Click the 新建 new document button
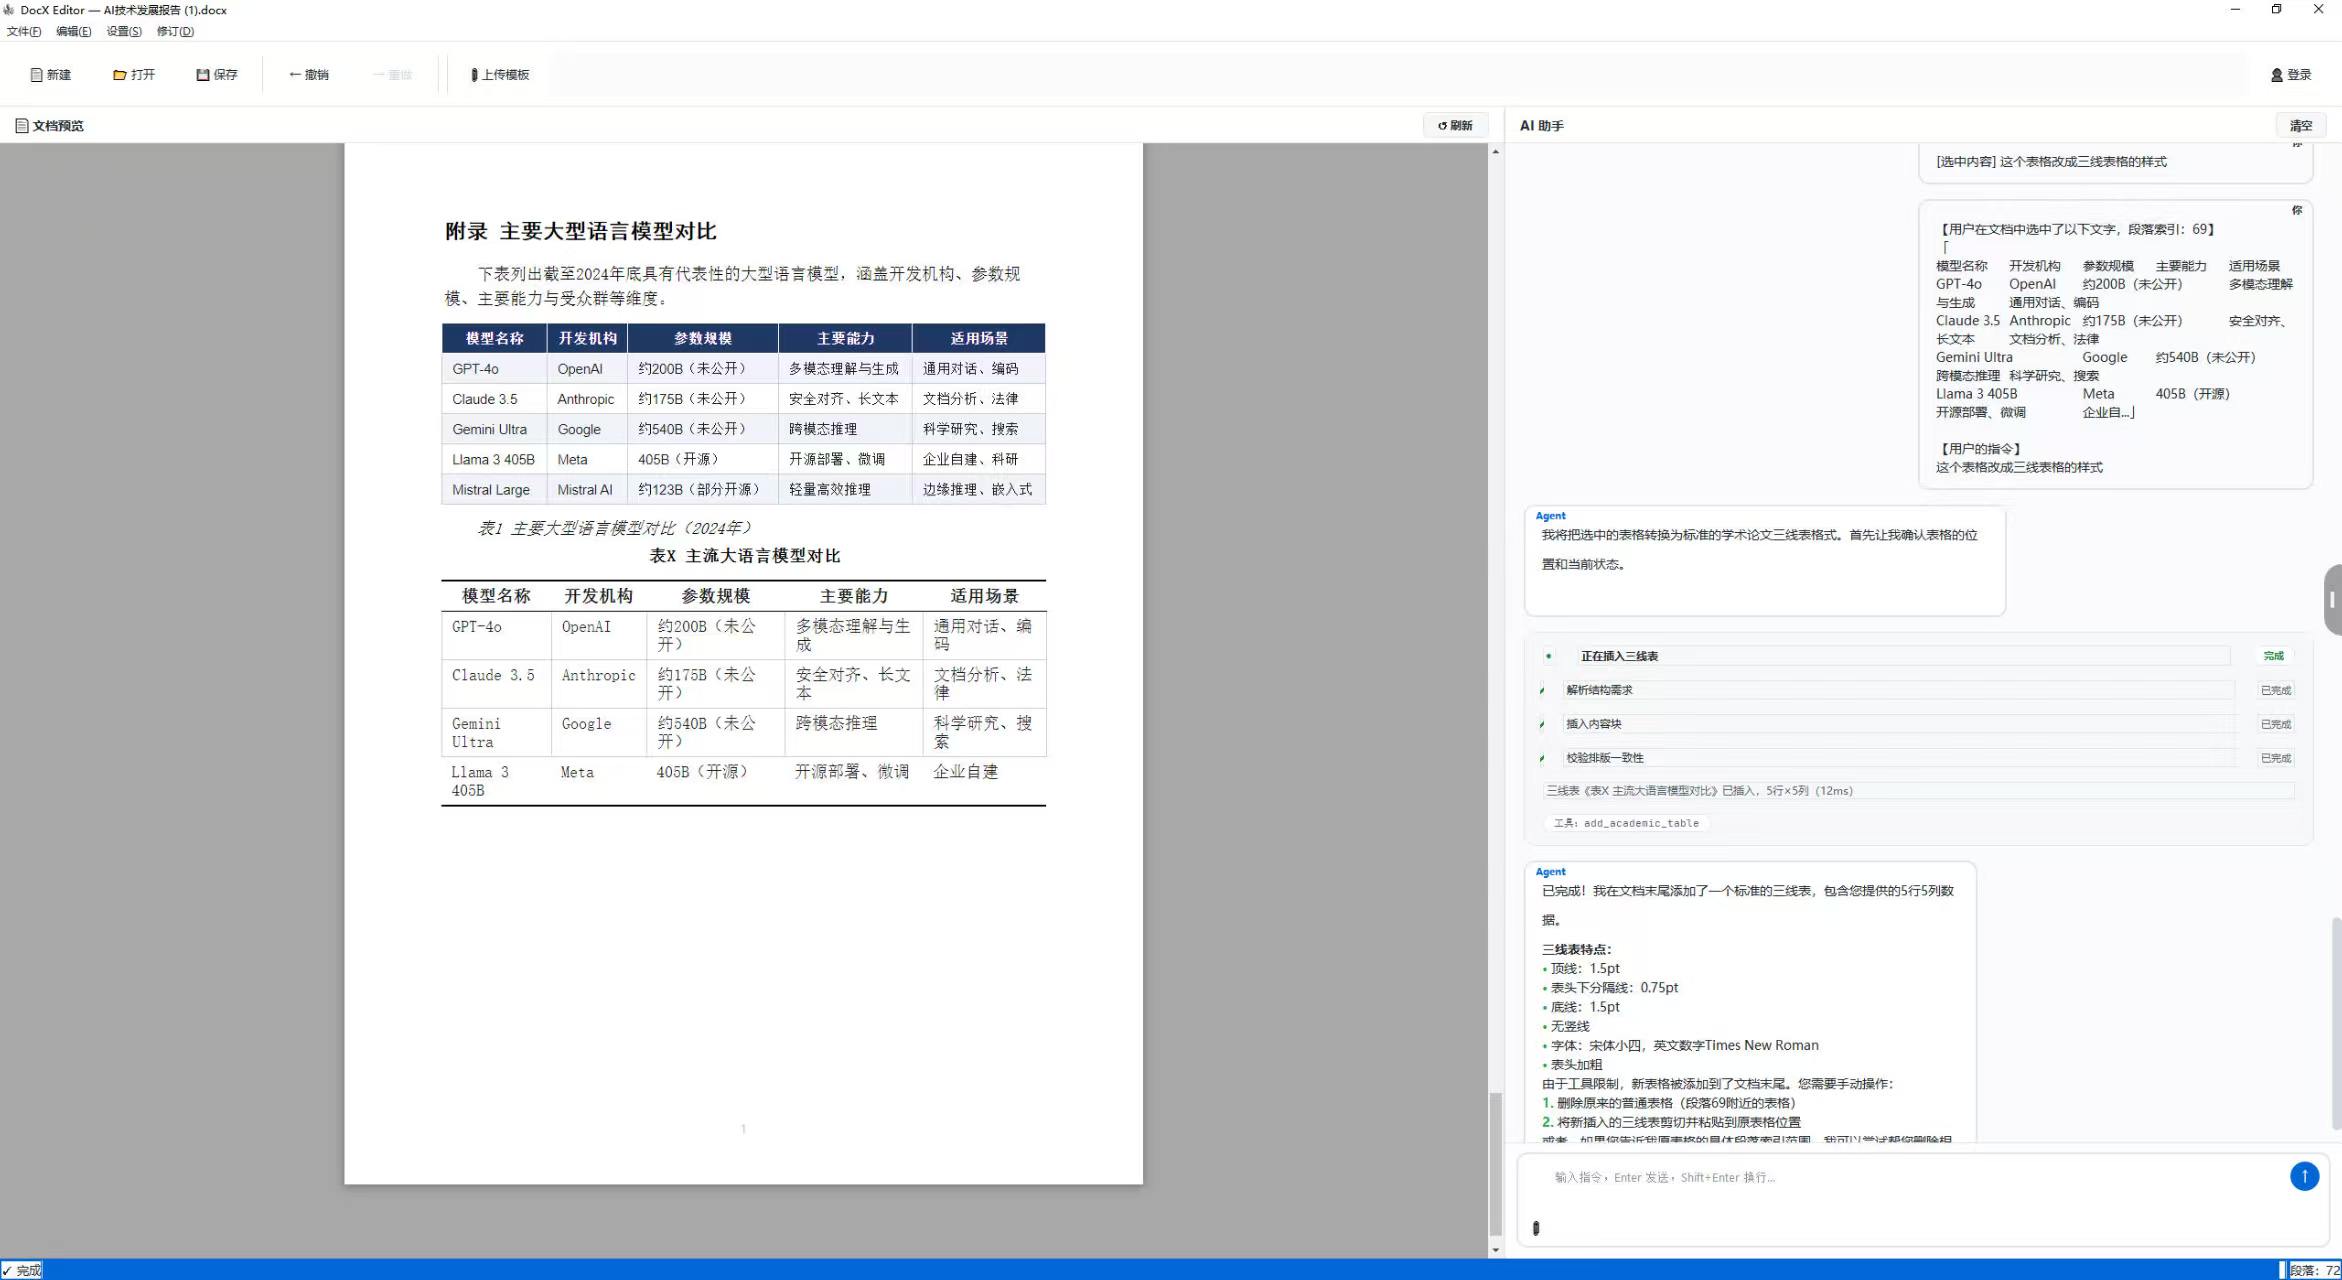The width and height of the screenshot is (2342, 1280). (x=51, y=75)
